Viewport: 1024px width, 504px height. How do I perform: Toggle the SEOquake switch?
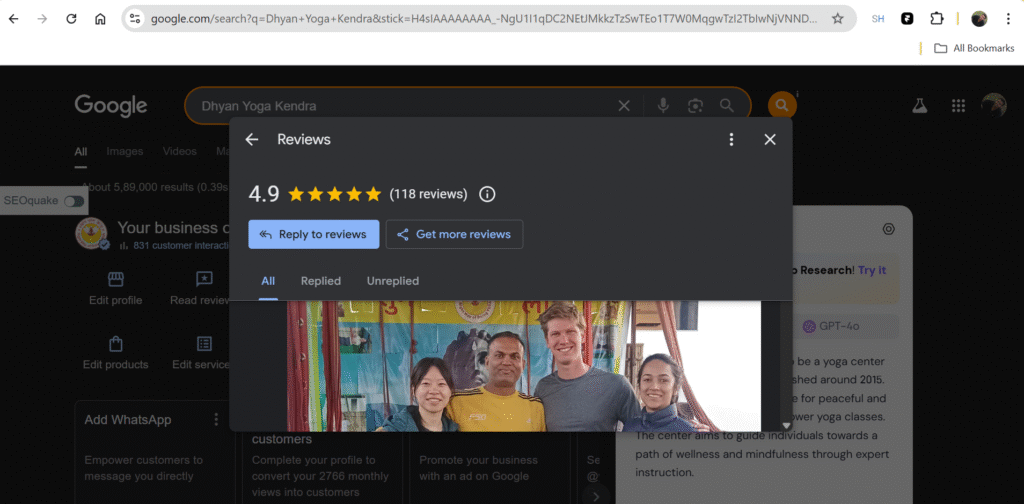pos(74,201)
